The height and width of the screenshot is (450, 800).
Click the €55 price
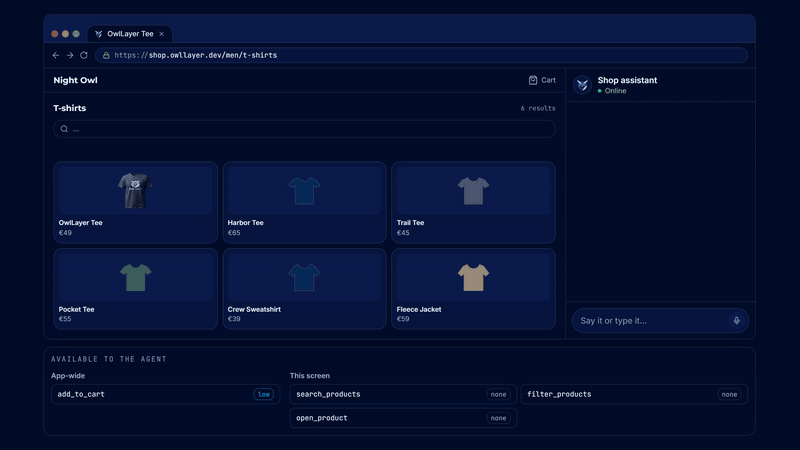pos(65,319)
